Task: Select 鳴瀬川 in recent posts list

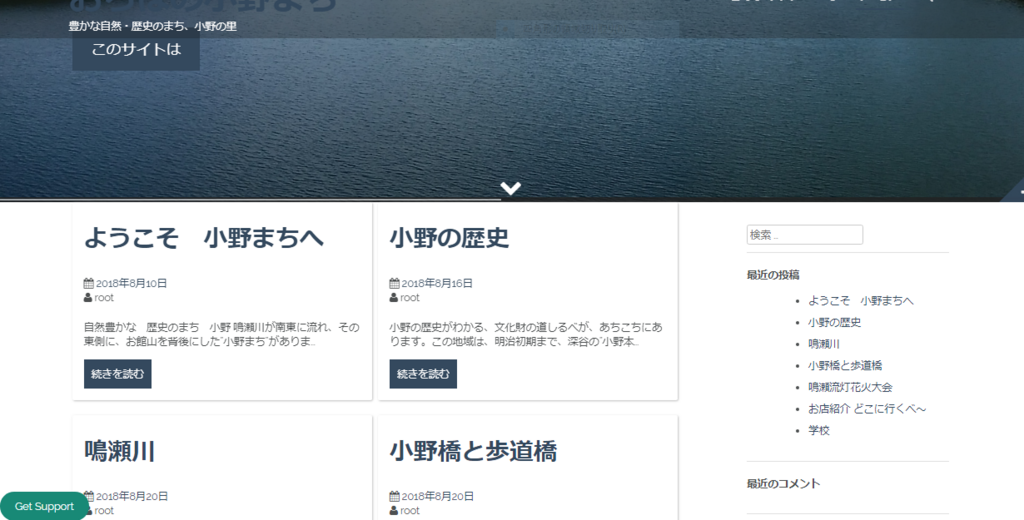Action: (824, 344)
